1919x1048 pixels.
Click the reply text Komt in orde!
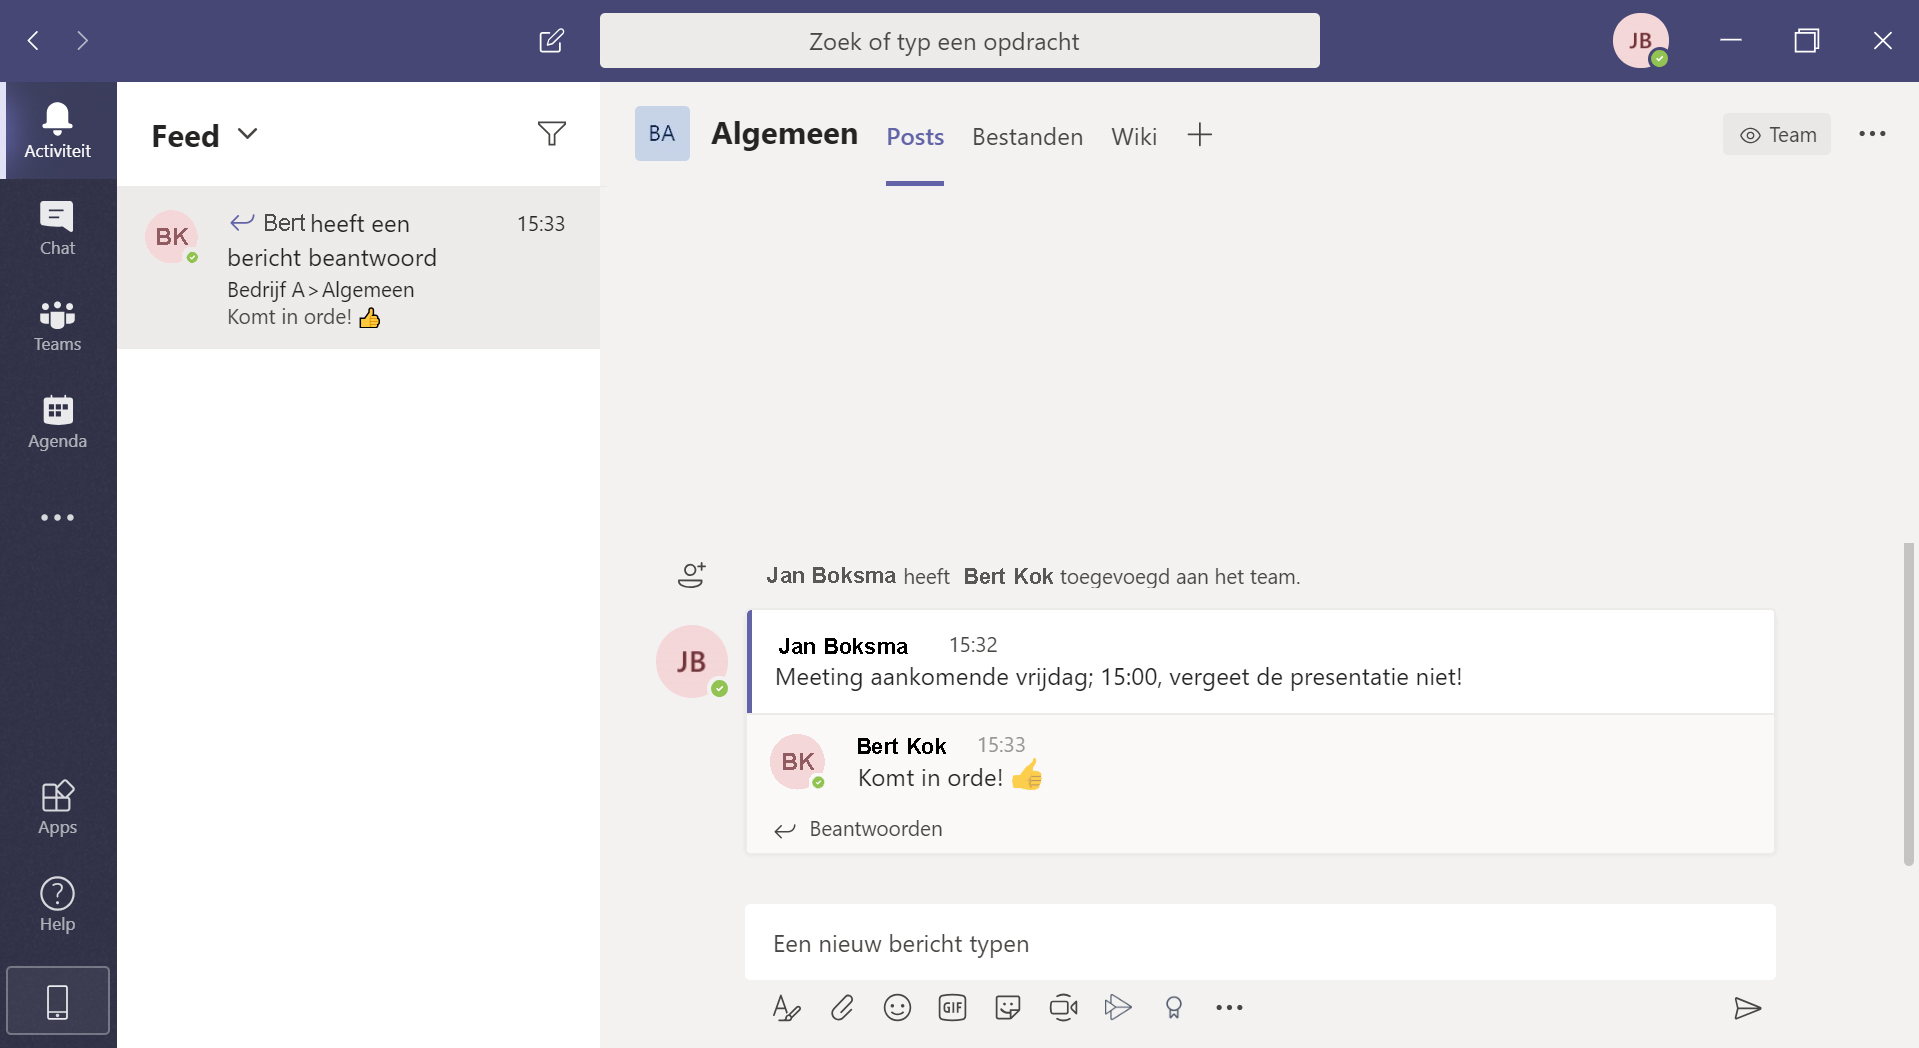[931, 778]
